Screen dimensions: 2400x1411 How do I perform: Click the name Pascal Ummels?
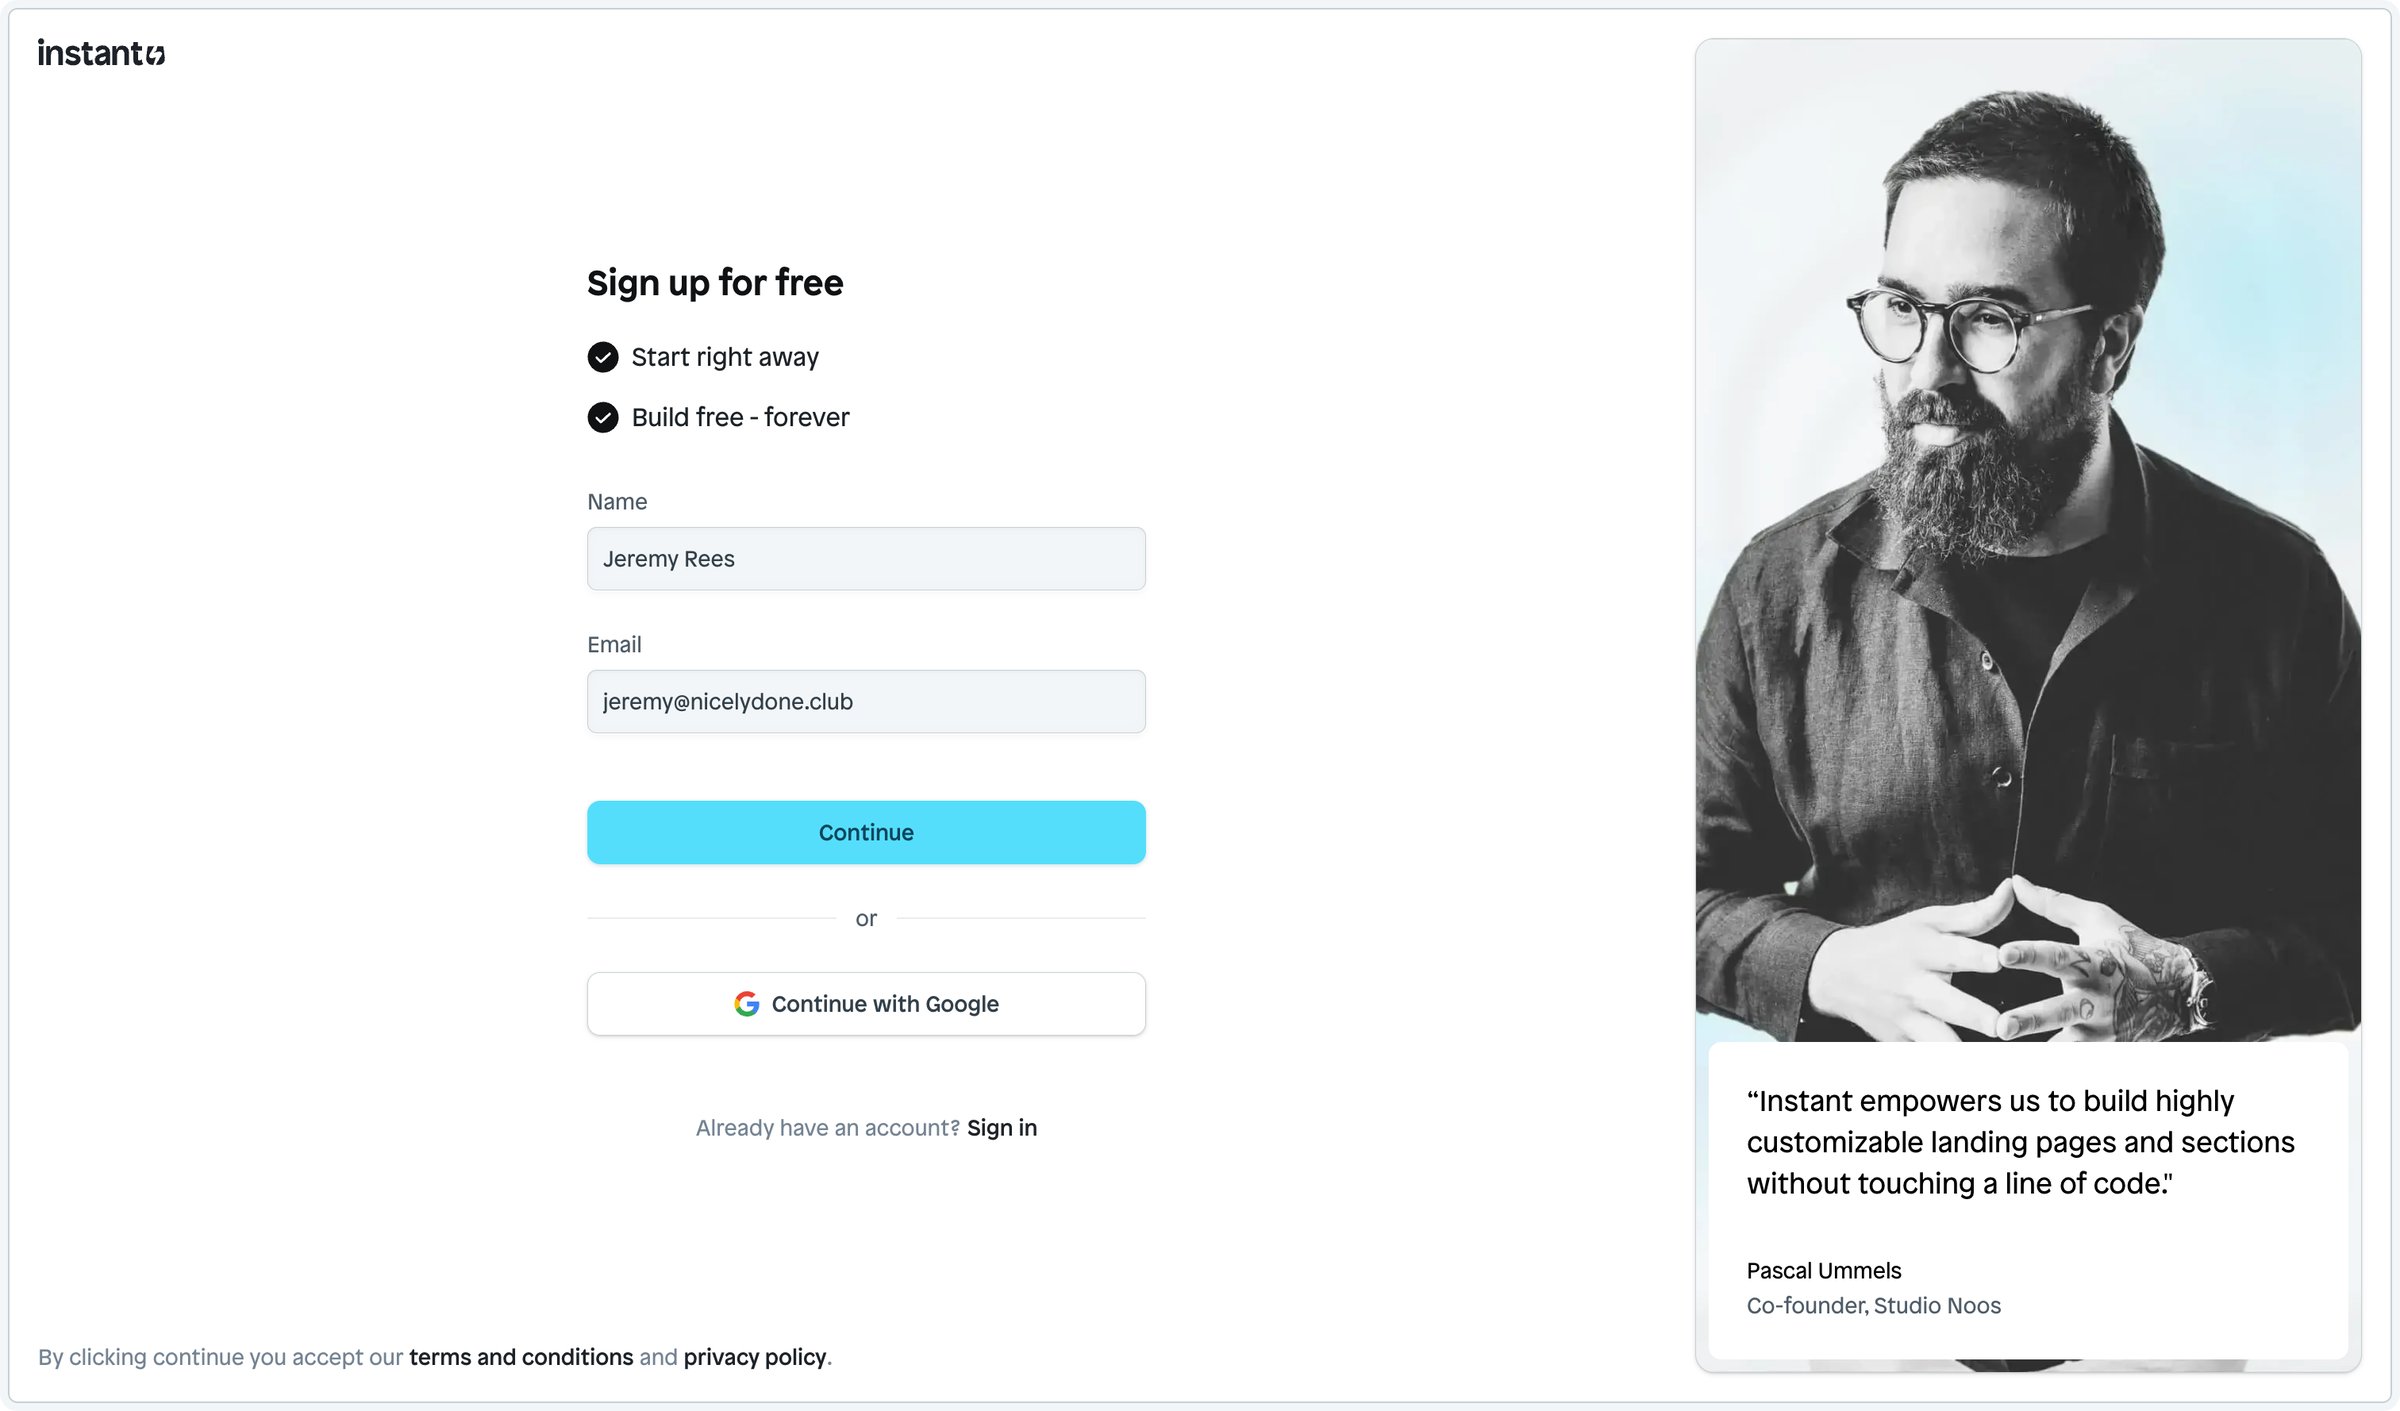pyautogui.click(x=1824, y=1271)
